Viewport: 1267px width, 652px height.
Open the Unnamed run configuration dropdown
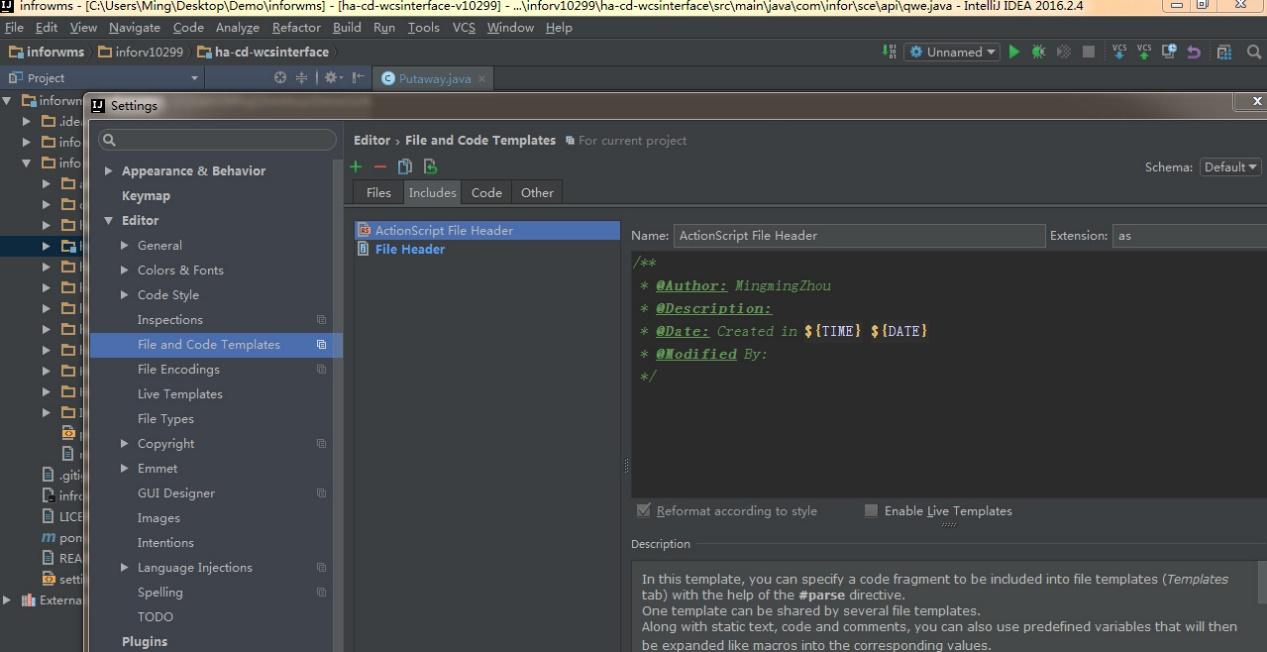(x=953, y=52)
